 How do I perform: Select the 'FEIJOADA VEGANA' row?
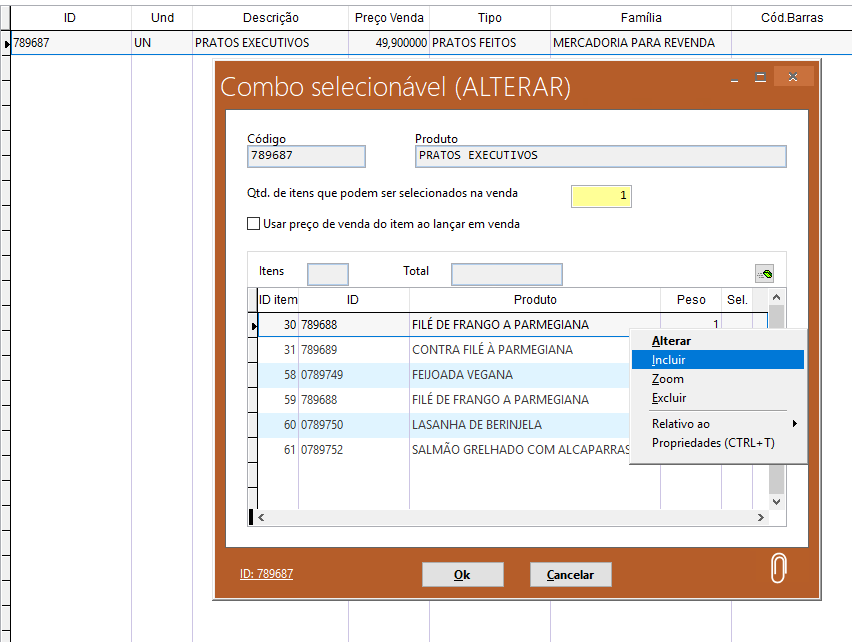click(x=462, y=375)
